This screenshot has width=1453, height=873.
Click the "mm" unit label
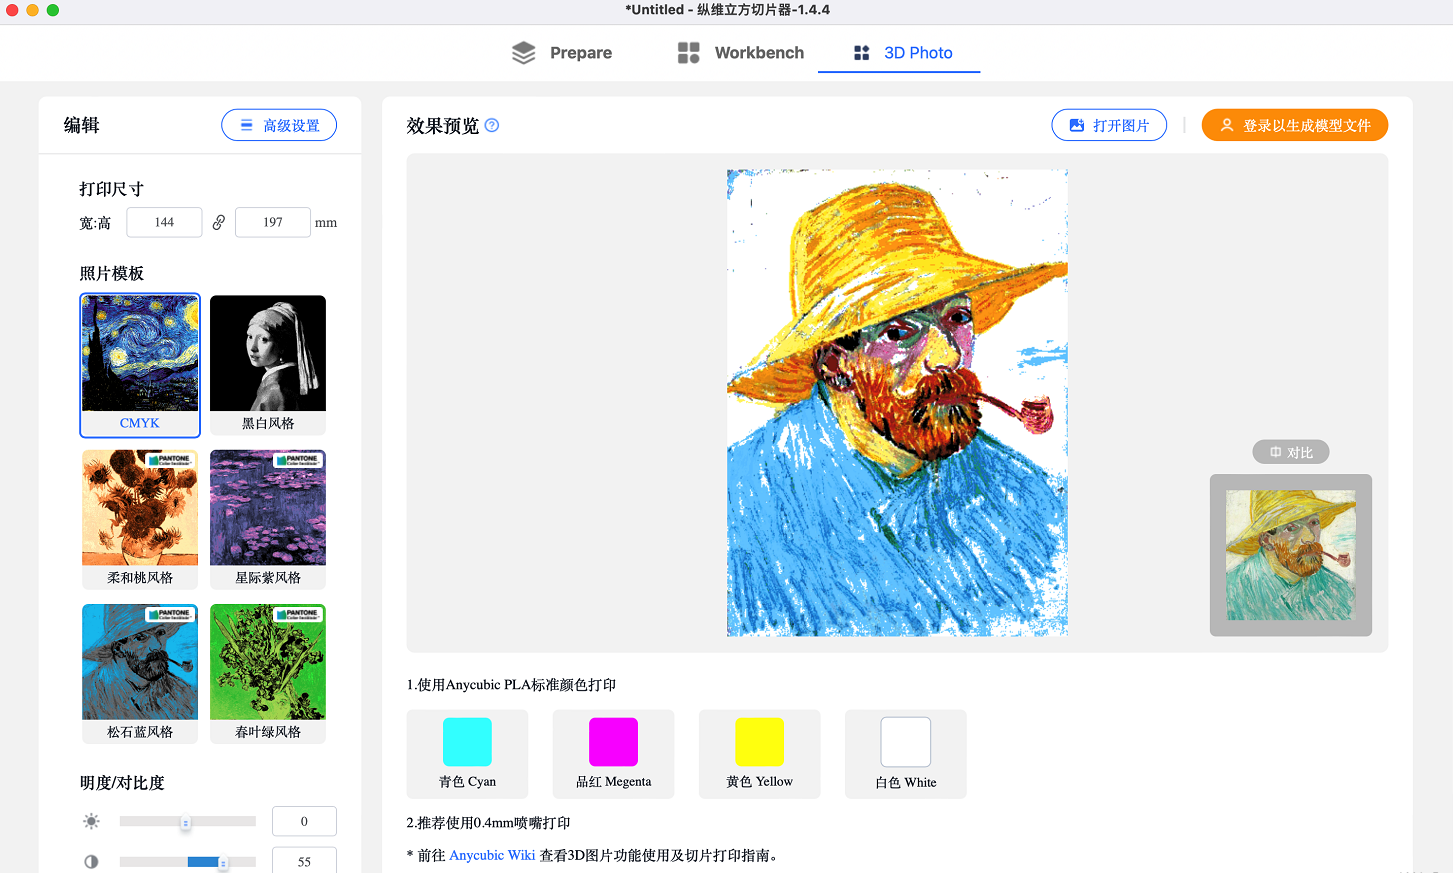click(326, 223)
